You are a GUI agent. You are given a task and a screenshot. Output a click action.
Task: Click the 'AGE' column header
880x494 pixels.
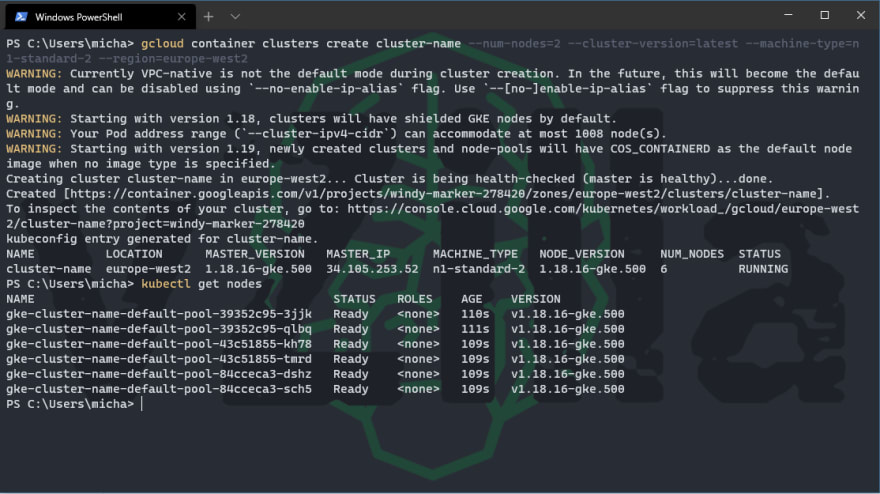tap(471, 299)
